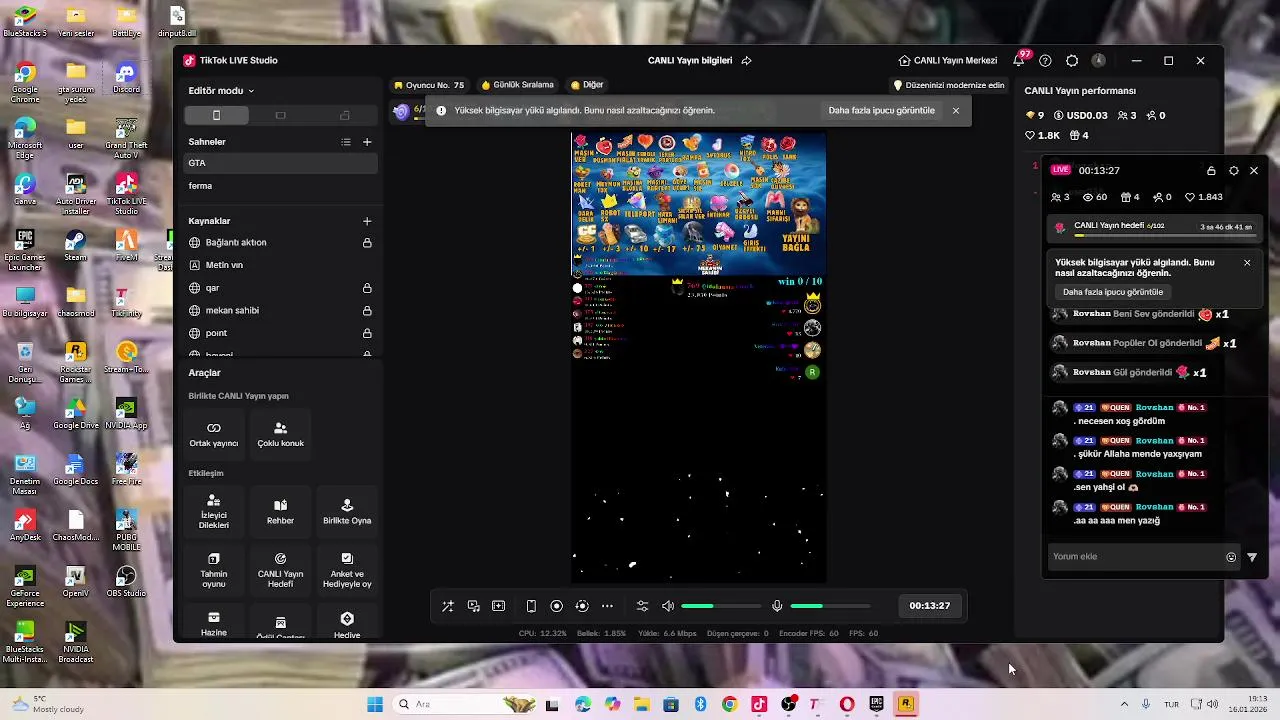Expand the Editör modu dropdown

[x=221, y=91]
